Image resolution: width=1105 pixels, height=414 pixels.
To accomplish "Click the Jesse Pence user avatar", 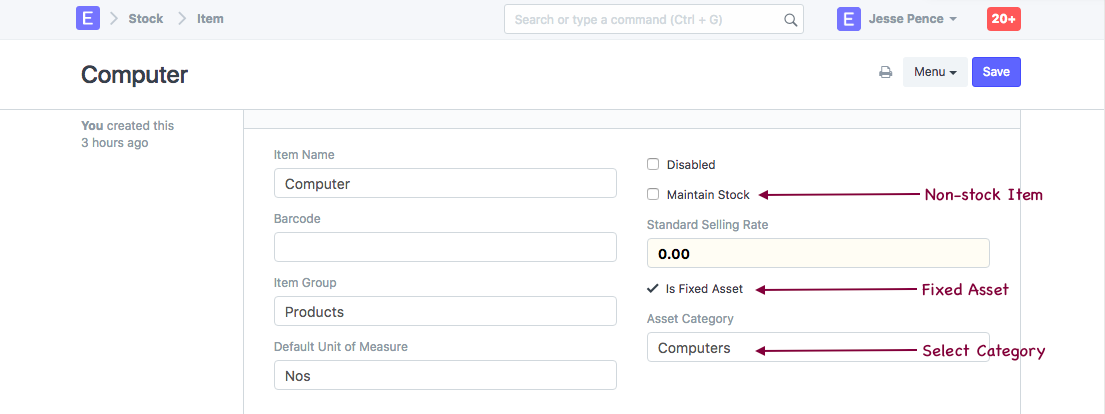I will (849, 19).
